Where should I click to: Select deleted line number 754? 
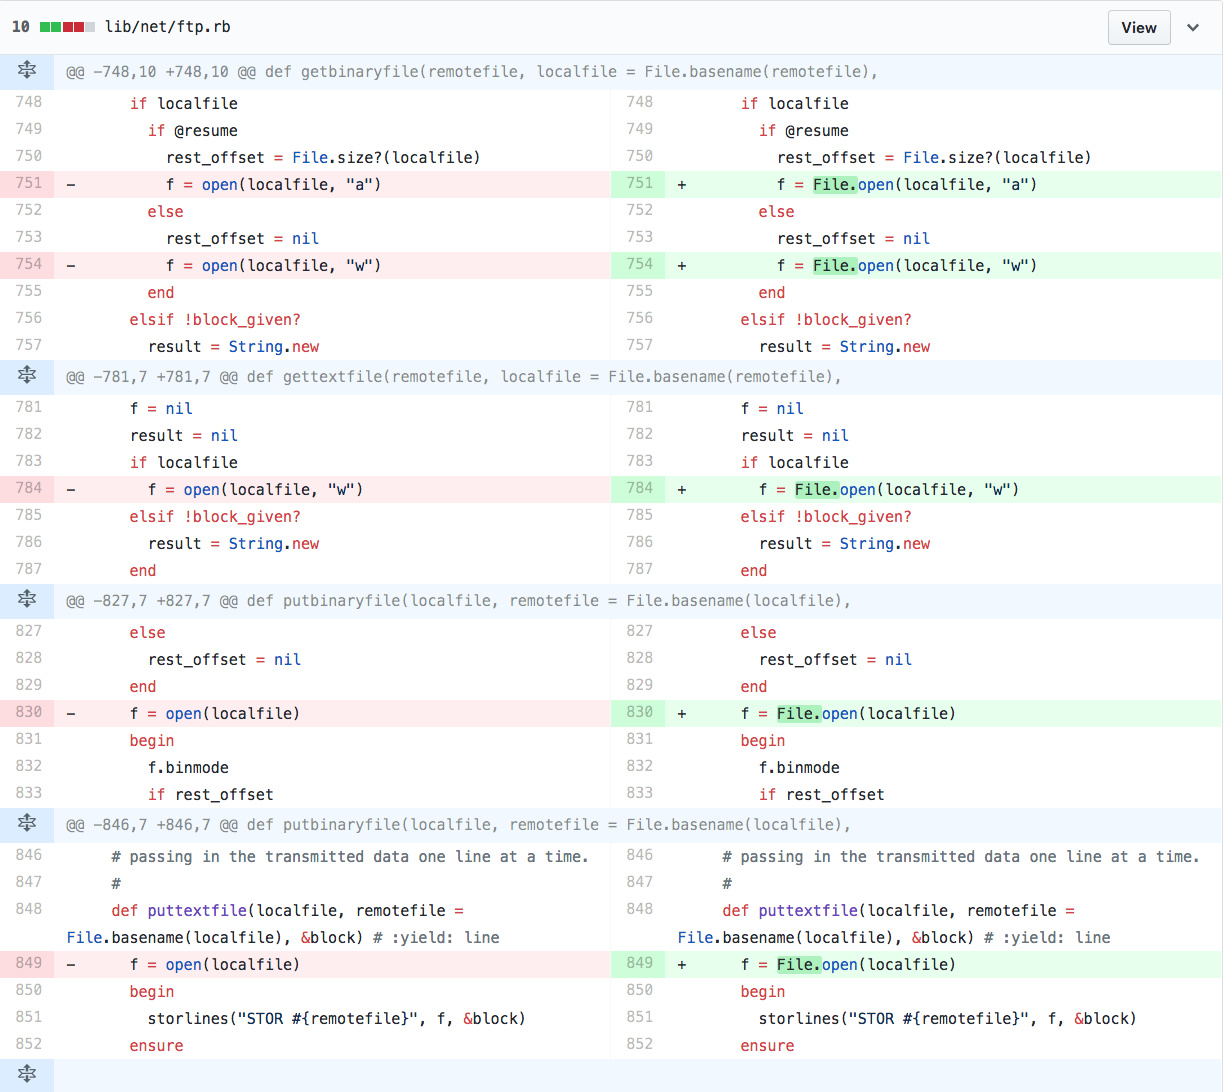click(x=28, y=265)
